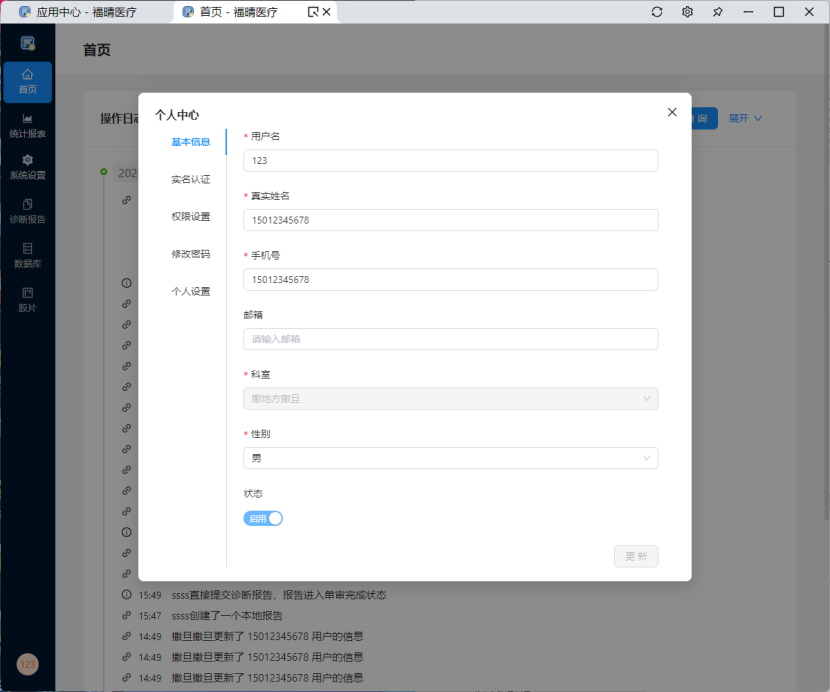830x692 pixels.
Task: Switch to the 修改密码 tab
Action: pos(190,254)
